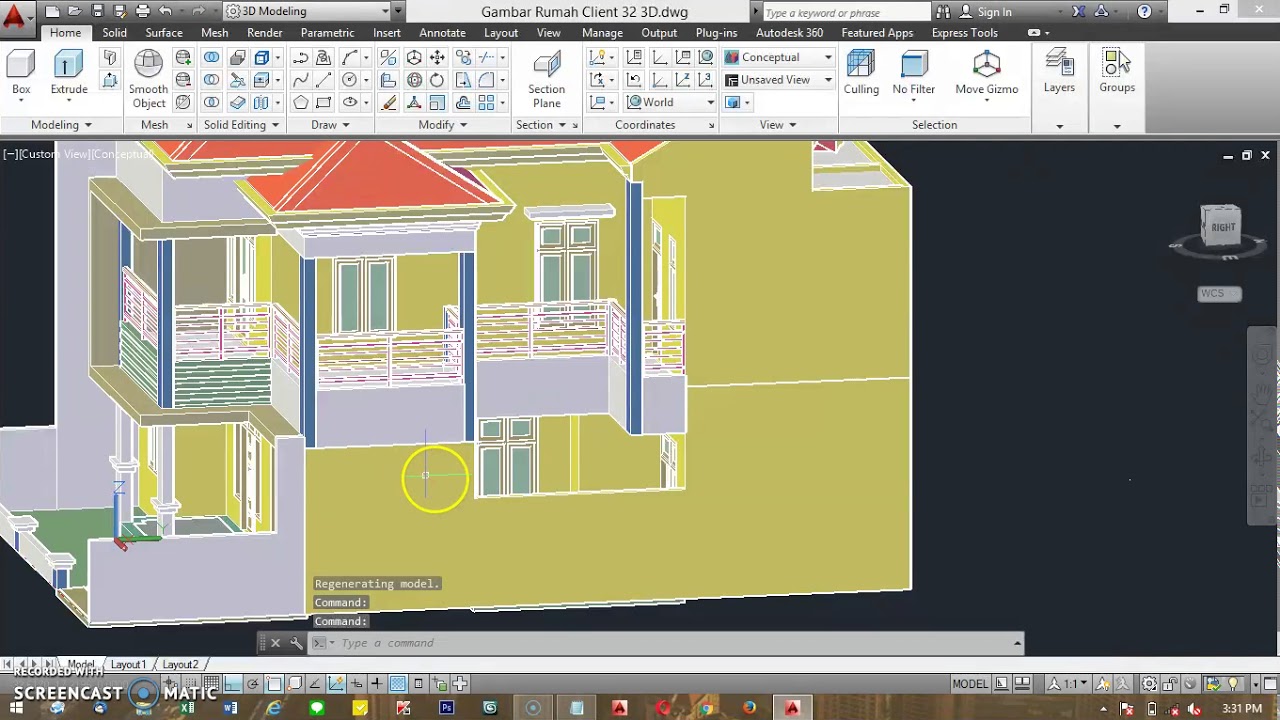
Task: Open the Conceptual visual style dropdown
Action: pyautogui.click(x=778, y=57)
